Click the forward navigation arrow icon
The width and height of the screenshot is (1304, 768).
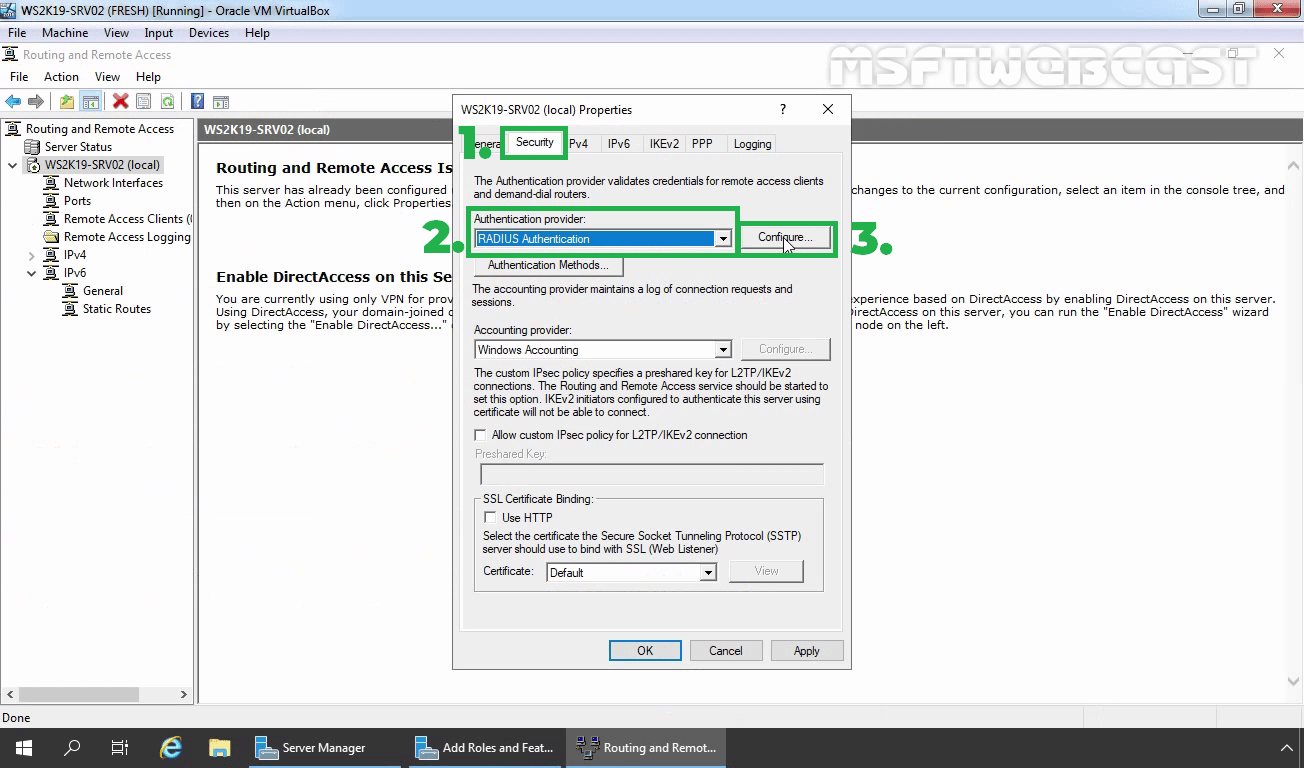tap(35, 101)
